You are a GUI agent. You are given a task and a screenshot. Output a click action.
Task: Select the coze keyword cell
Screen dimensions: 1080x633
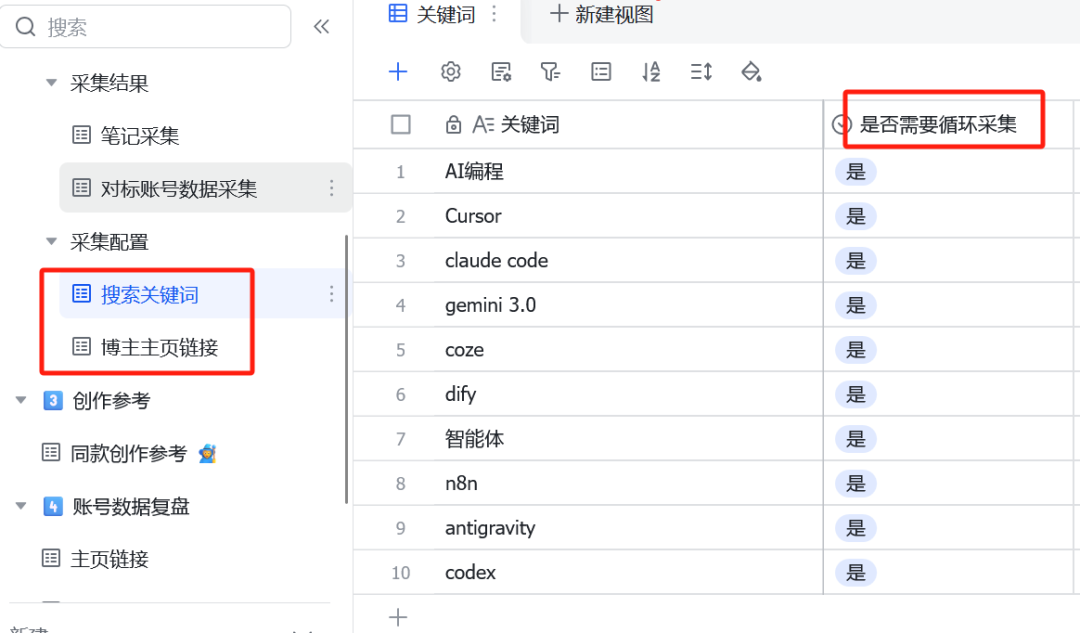click(628, 350)
